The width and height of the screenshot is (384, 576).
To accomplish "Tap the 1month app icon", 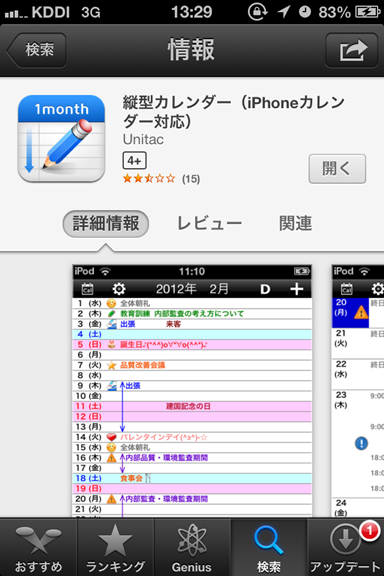I will [61, 138].
